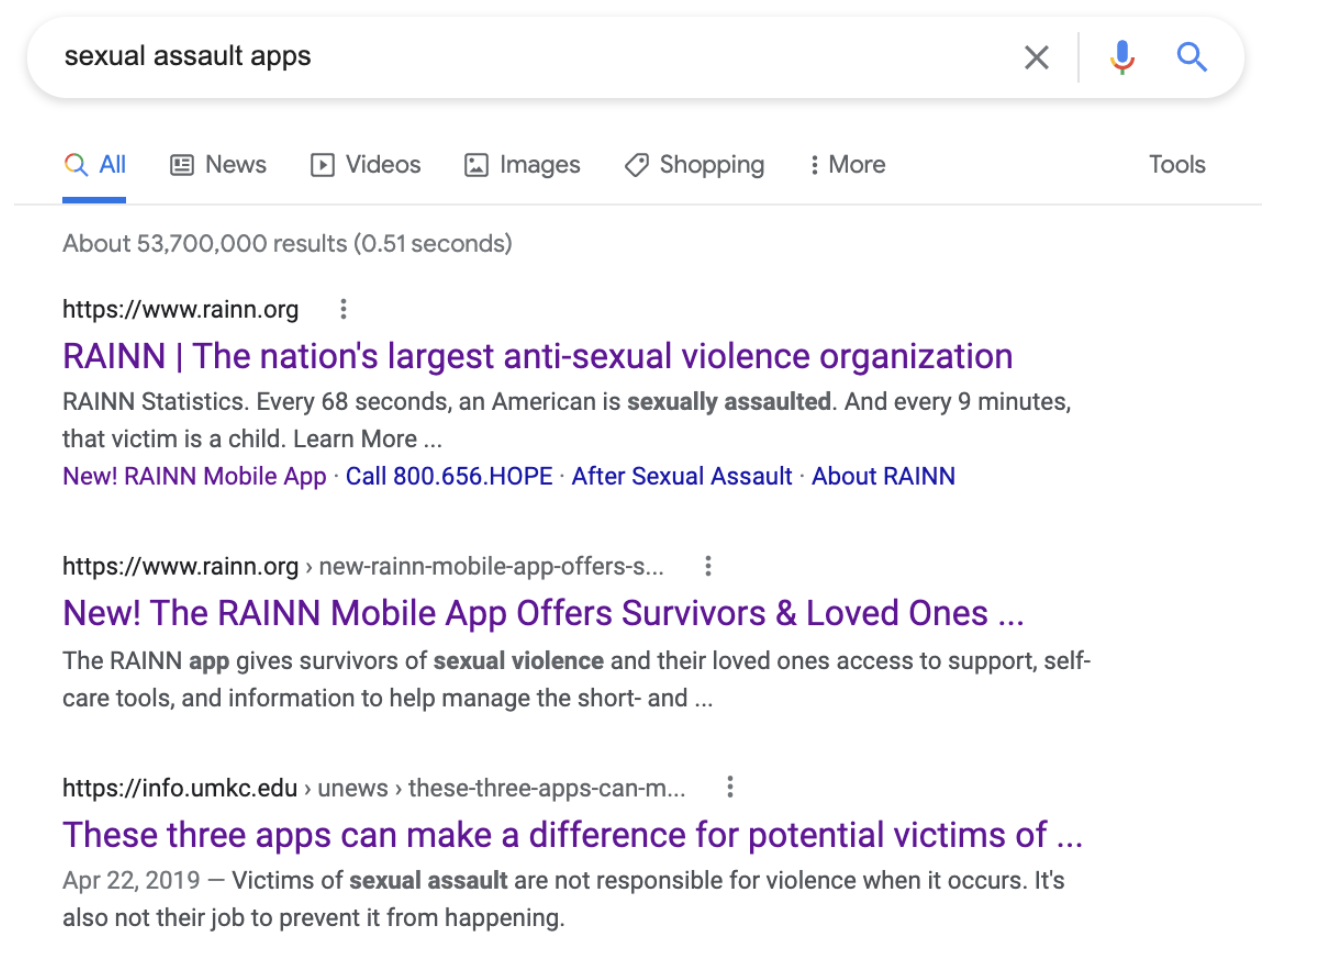Open three-dot menu for umkc.edu result
The height and width of the screenshot is (966, 1344).
point(730,787)
